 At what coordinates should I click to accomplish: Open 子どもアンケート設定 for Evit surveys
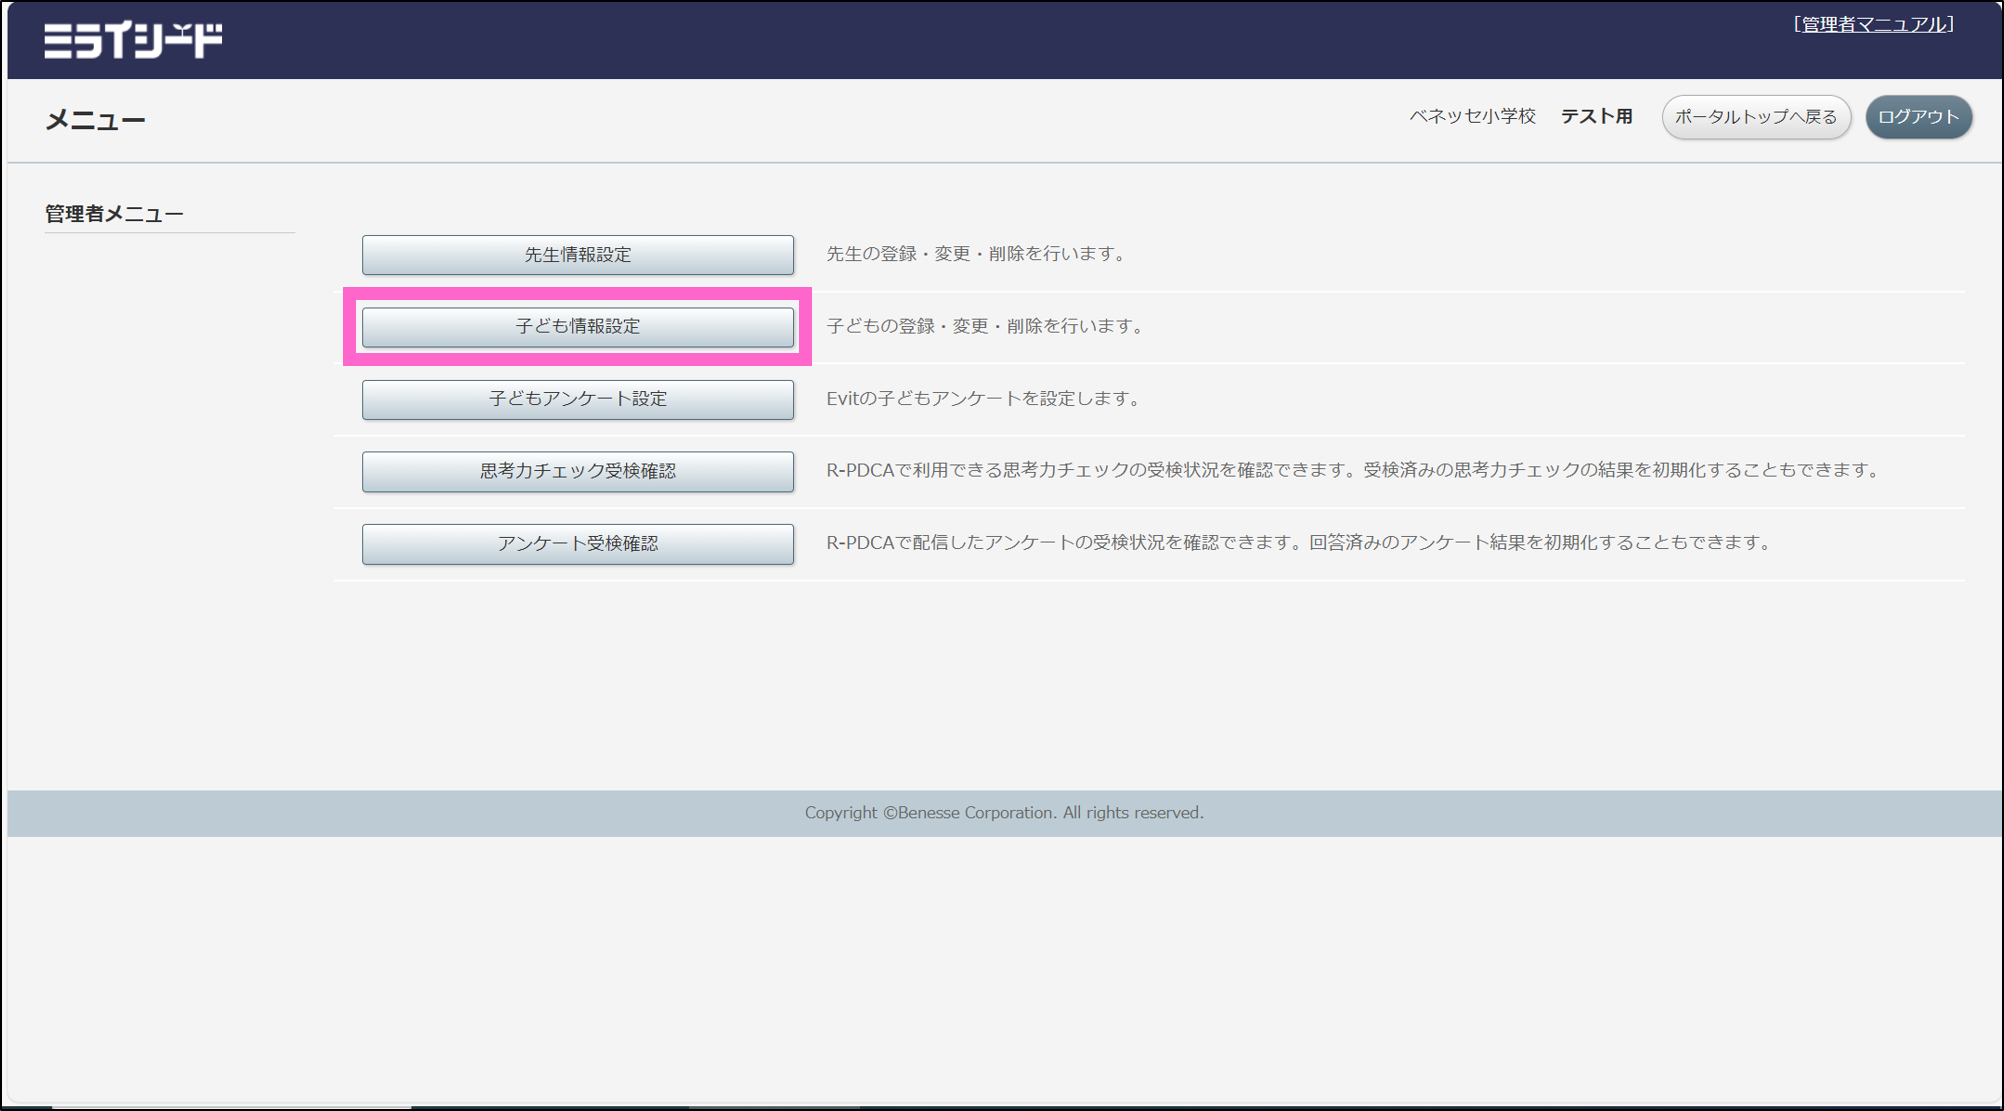coord(577,398)
